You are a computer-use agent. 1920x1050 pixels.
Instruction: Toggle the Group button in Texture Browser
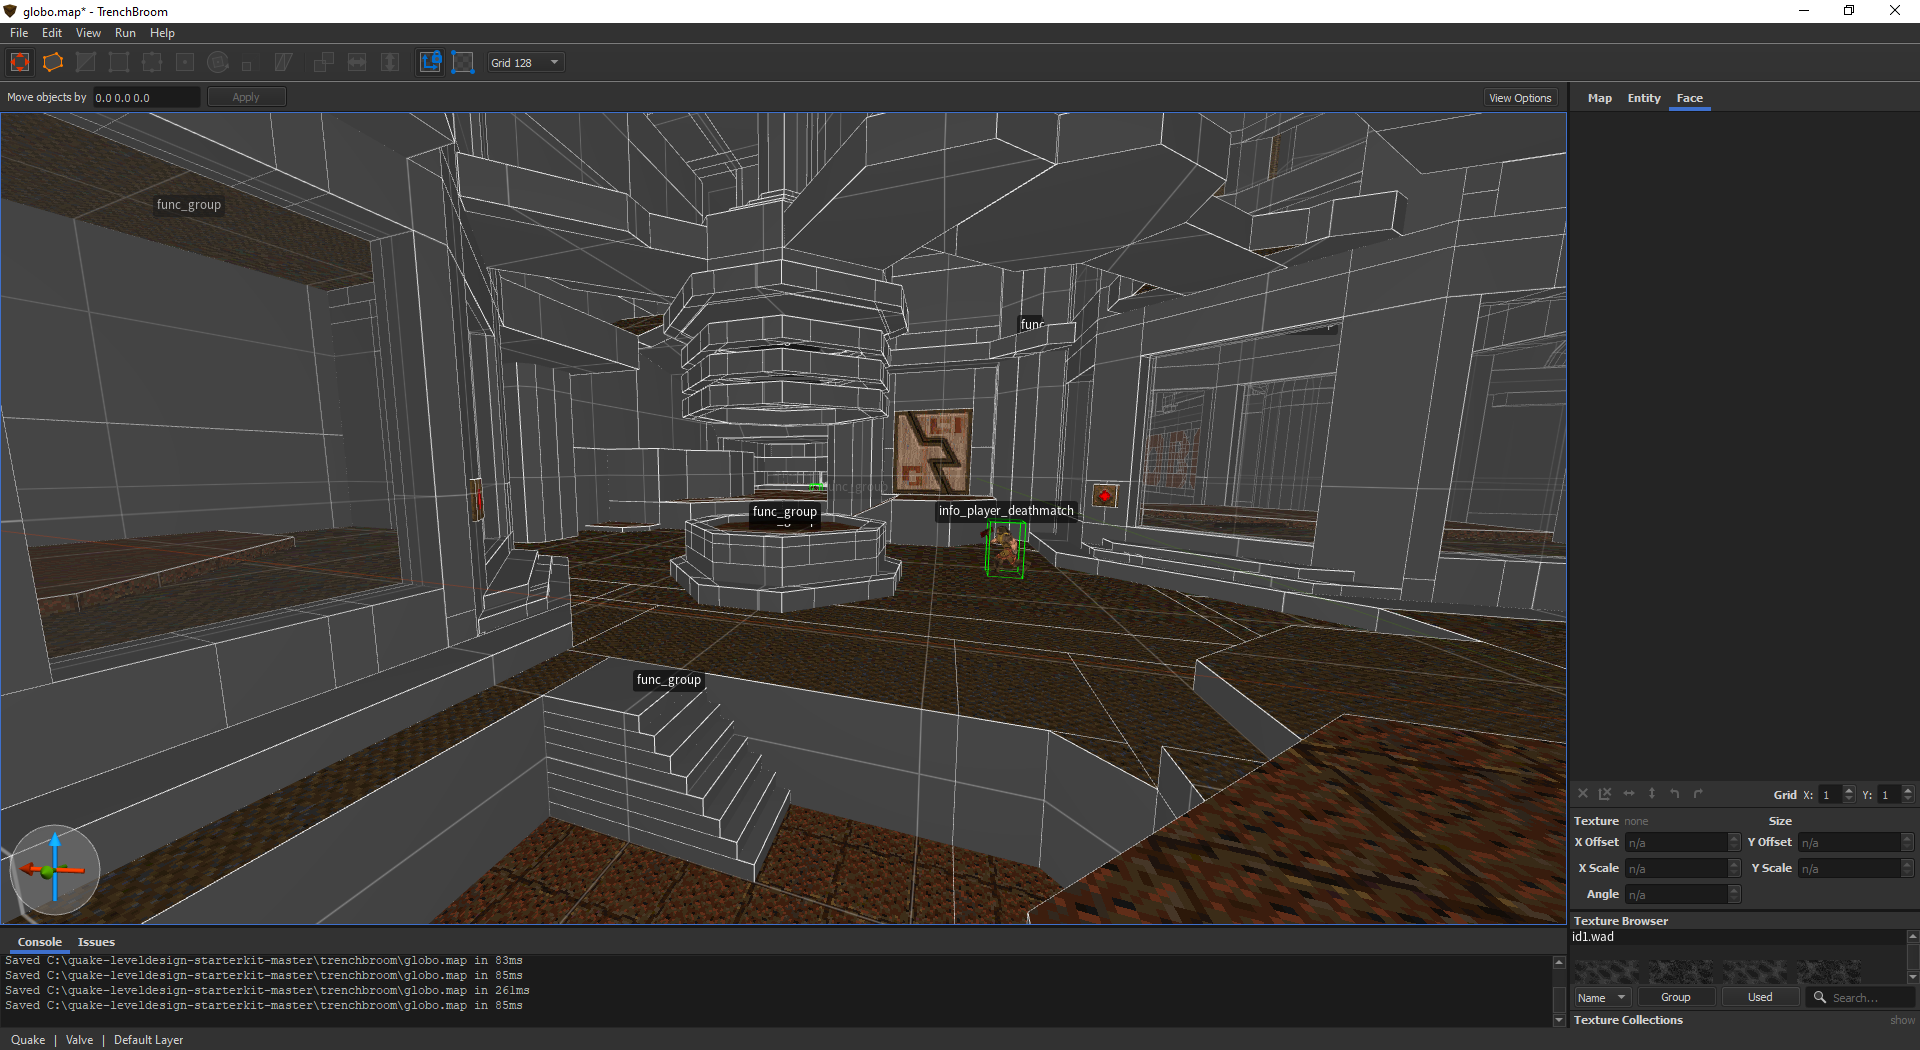[x=1675, y=998]
